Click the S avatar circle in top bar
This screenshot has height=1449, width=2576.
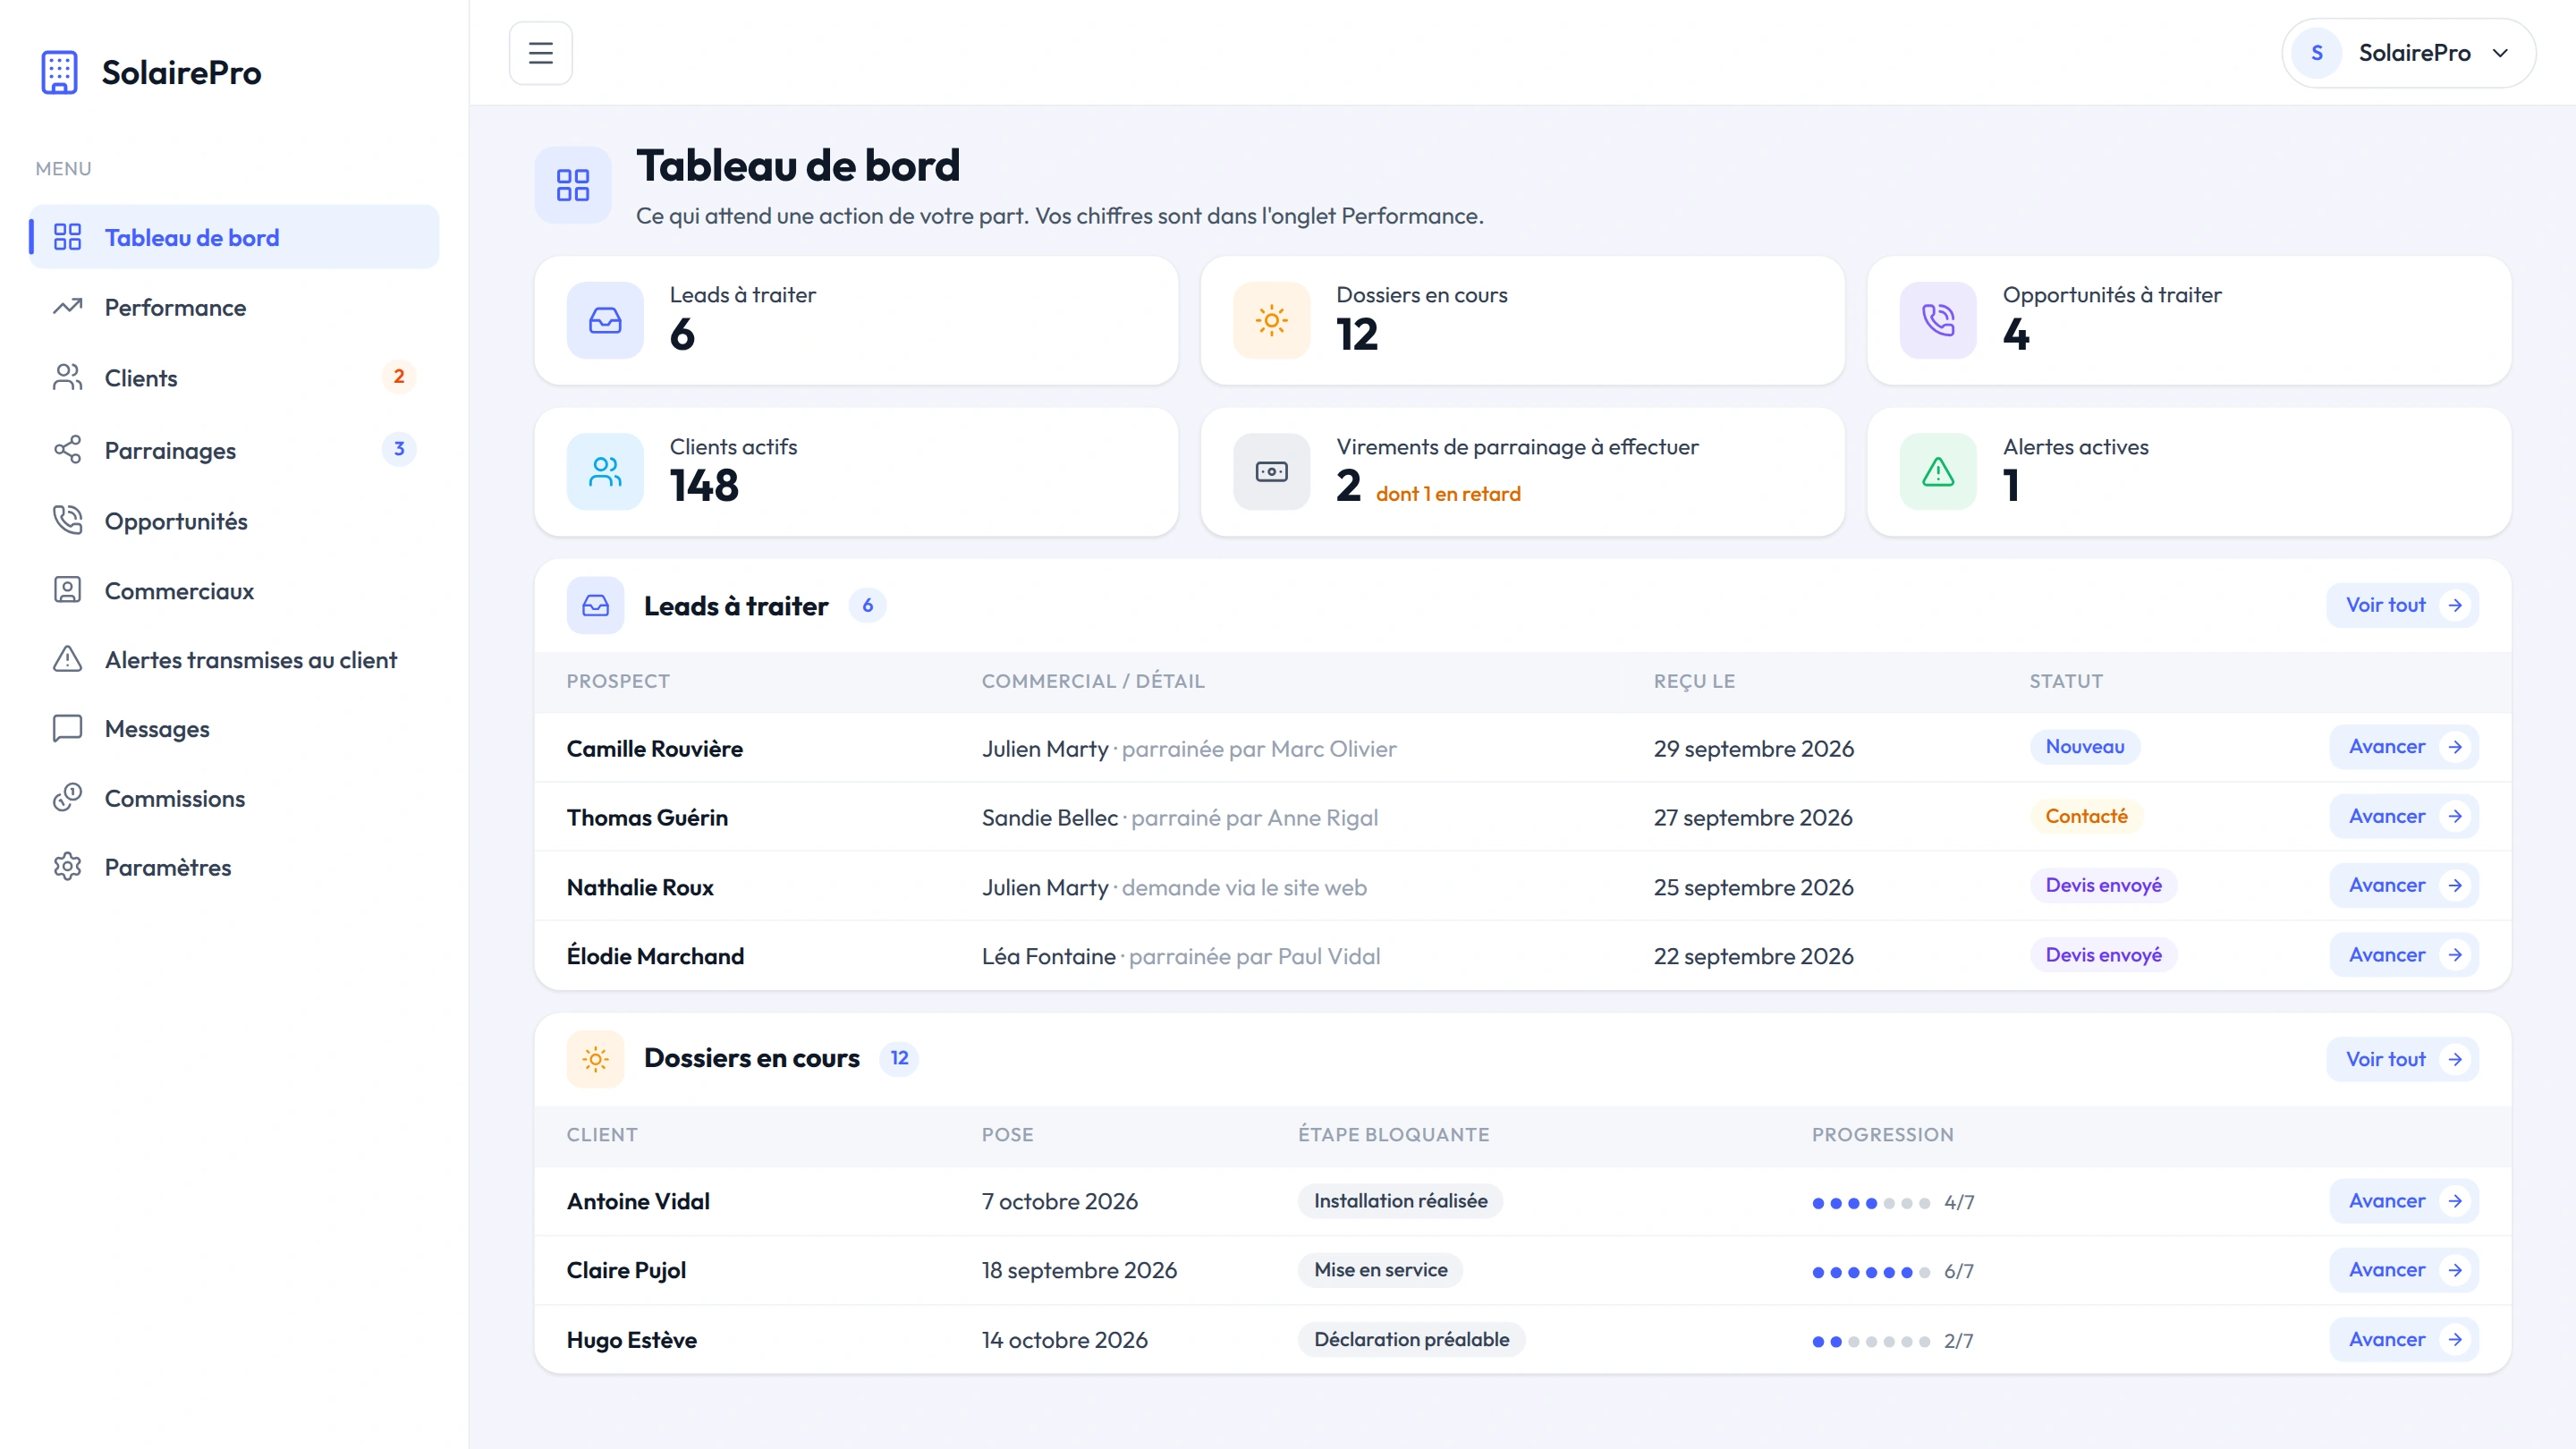tap(2316, 53)
